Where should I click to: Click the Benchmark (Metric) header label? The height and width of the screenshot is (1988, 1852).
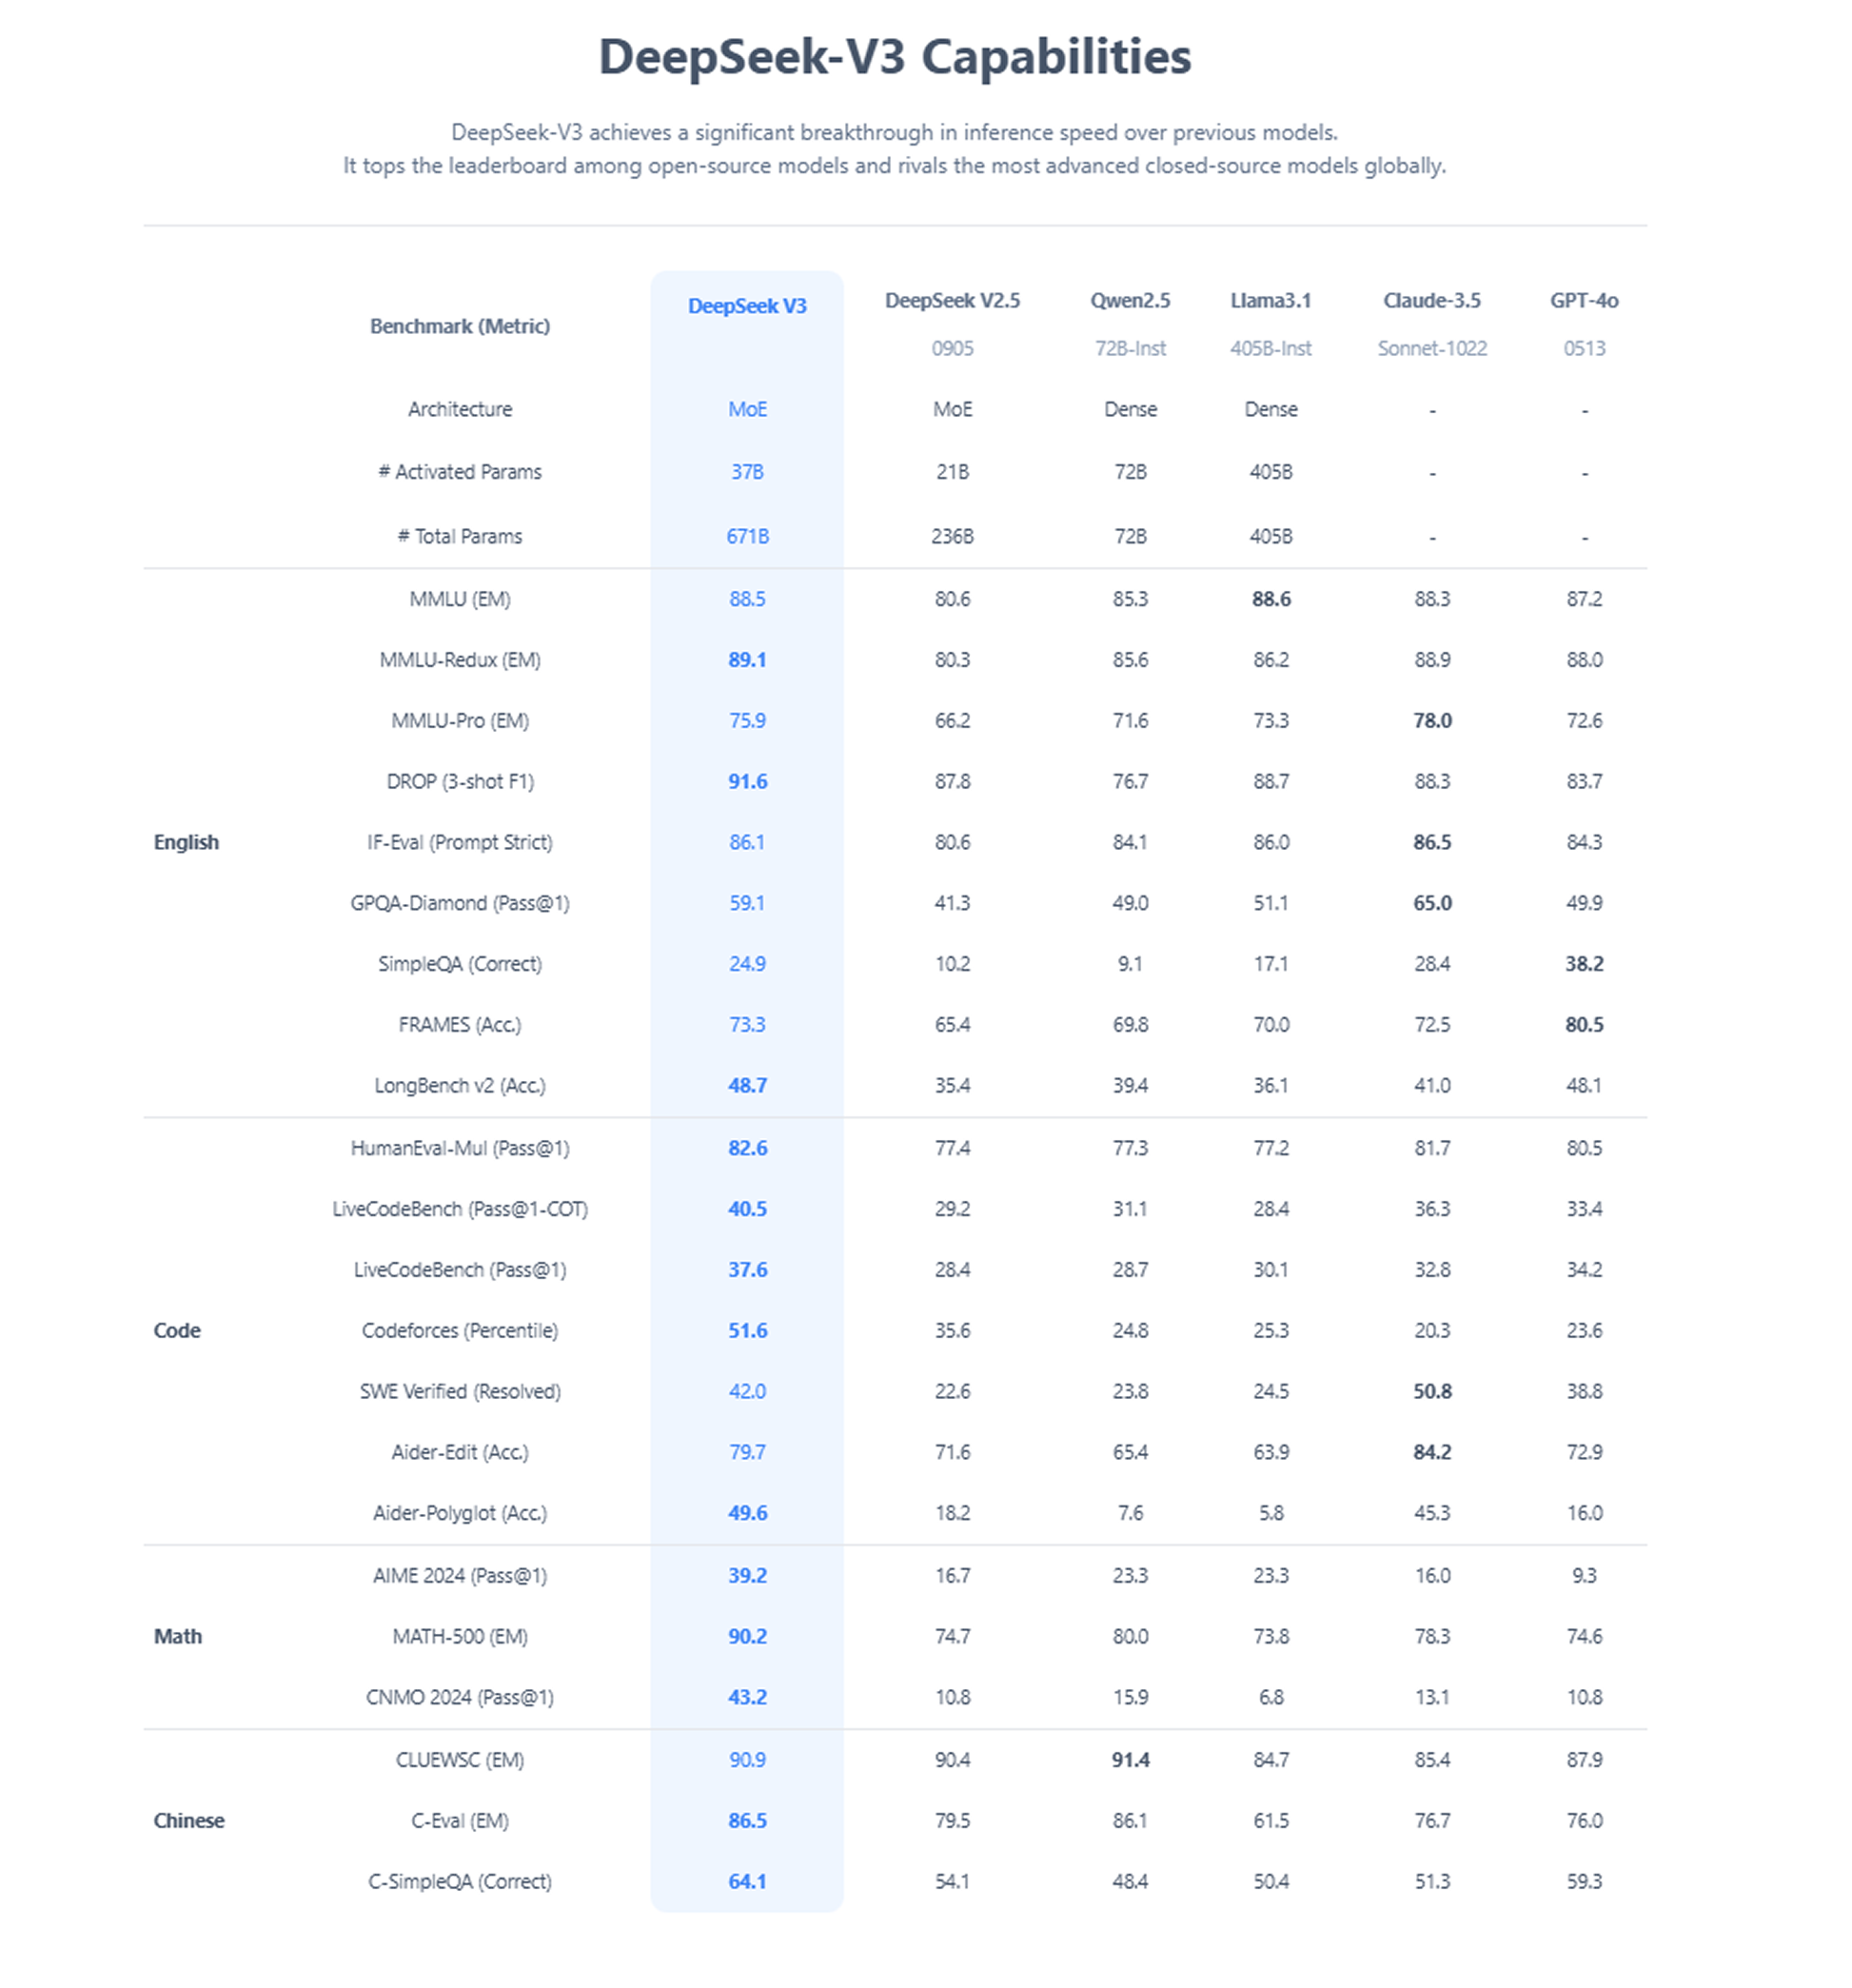pos(460,326)
